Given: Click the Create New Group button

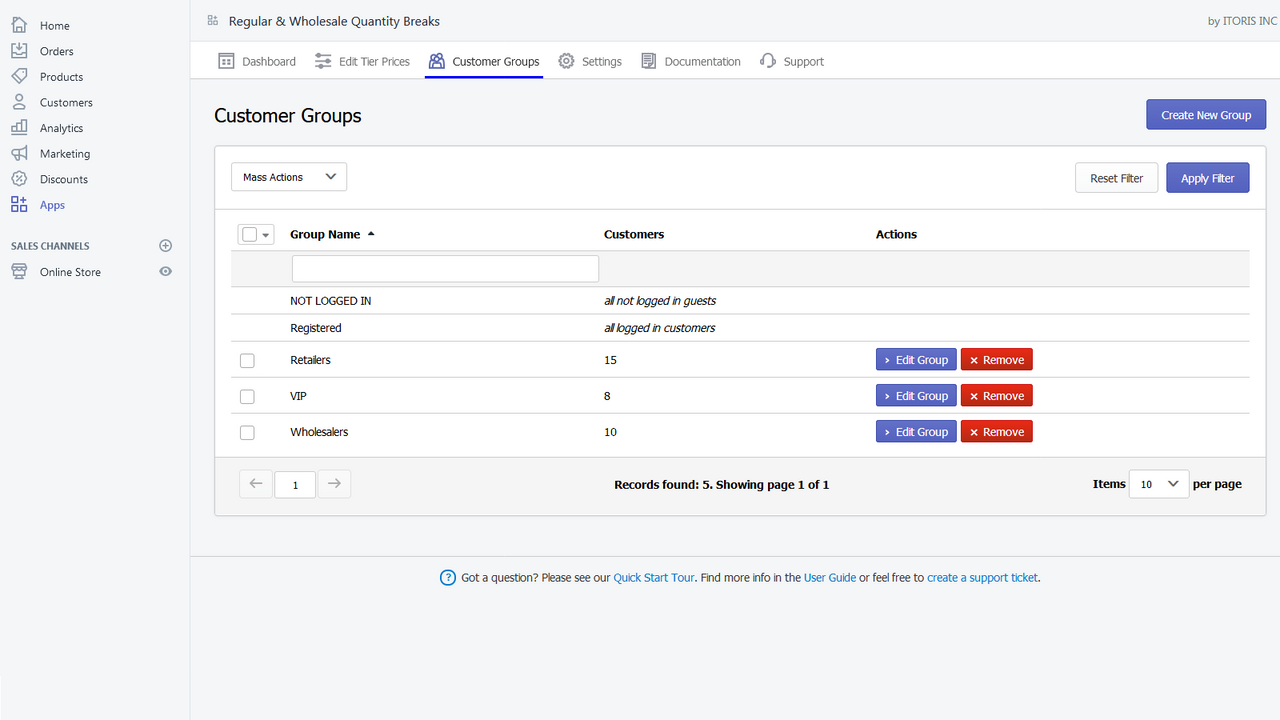Looking at the screenshot, I should click(x=1206, y=114).
